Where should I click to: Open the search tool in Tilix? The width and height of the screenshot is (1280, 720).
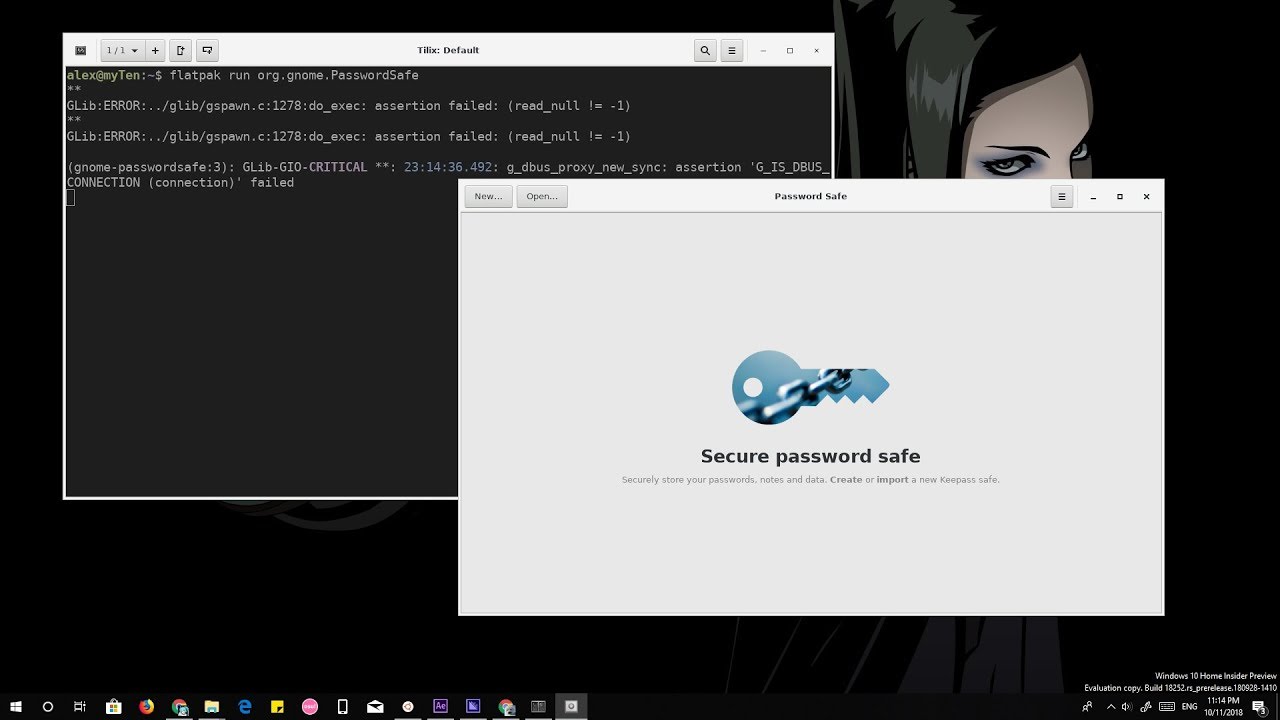tap(705, 50)
